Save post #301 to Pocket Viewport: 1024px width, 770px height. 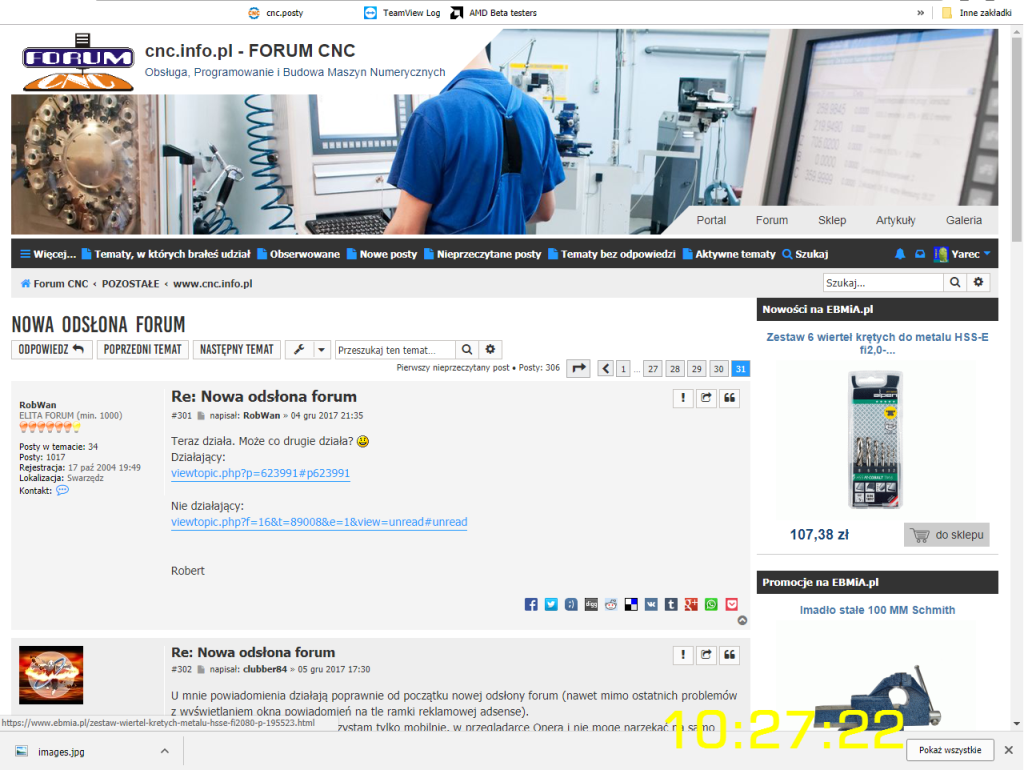[731, 604]
